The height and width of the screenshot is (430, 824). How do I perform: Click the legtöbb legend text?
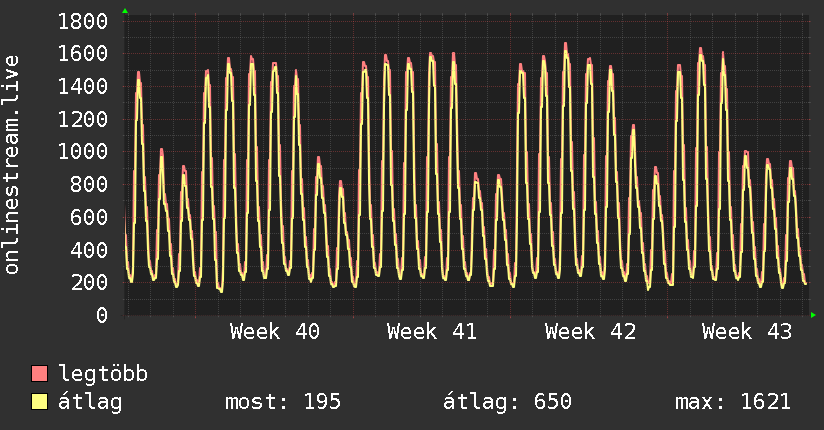click(104, 374)
